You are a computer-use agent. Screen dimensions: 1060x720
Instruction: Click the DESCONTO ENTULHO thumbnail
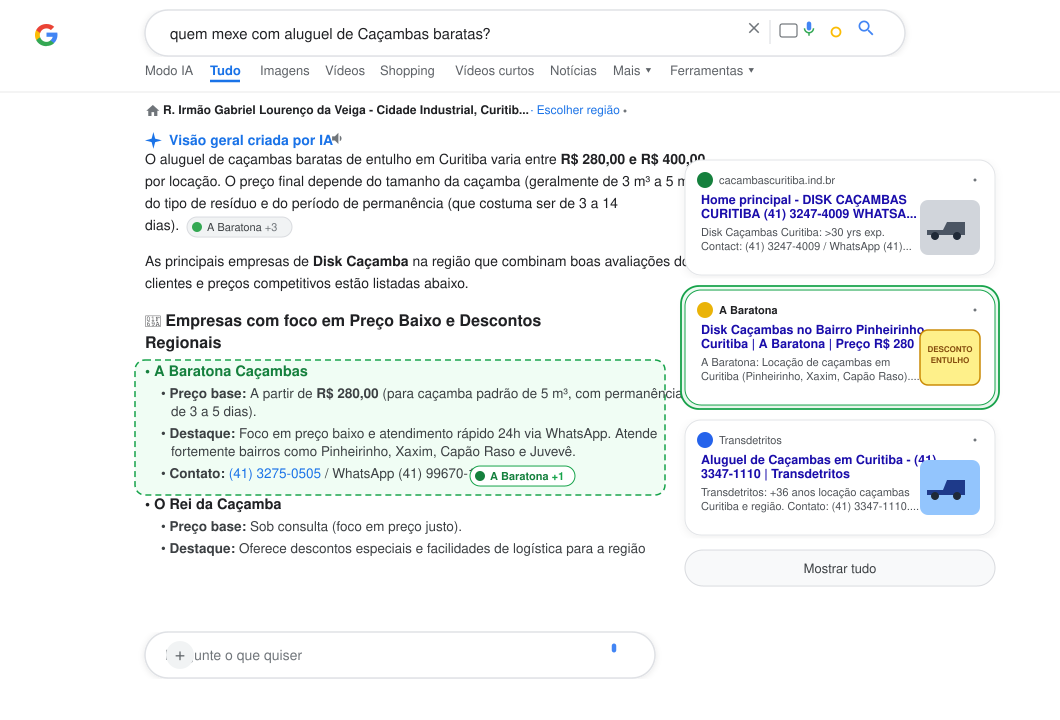[950, 357]
